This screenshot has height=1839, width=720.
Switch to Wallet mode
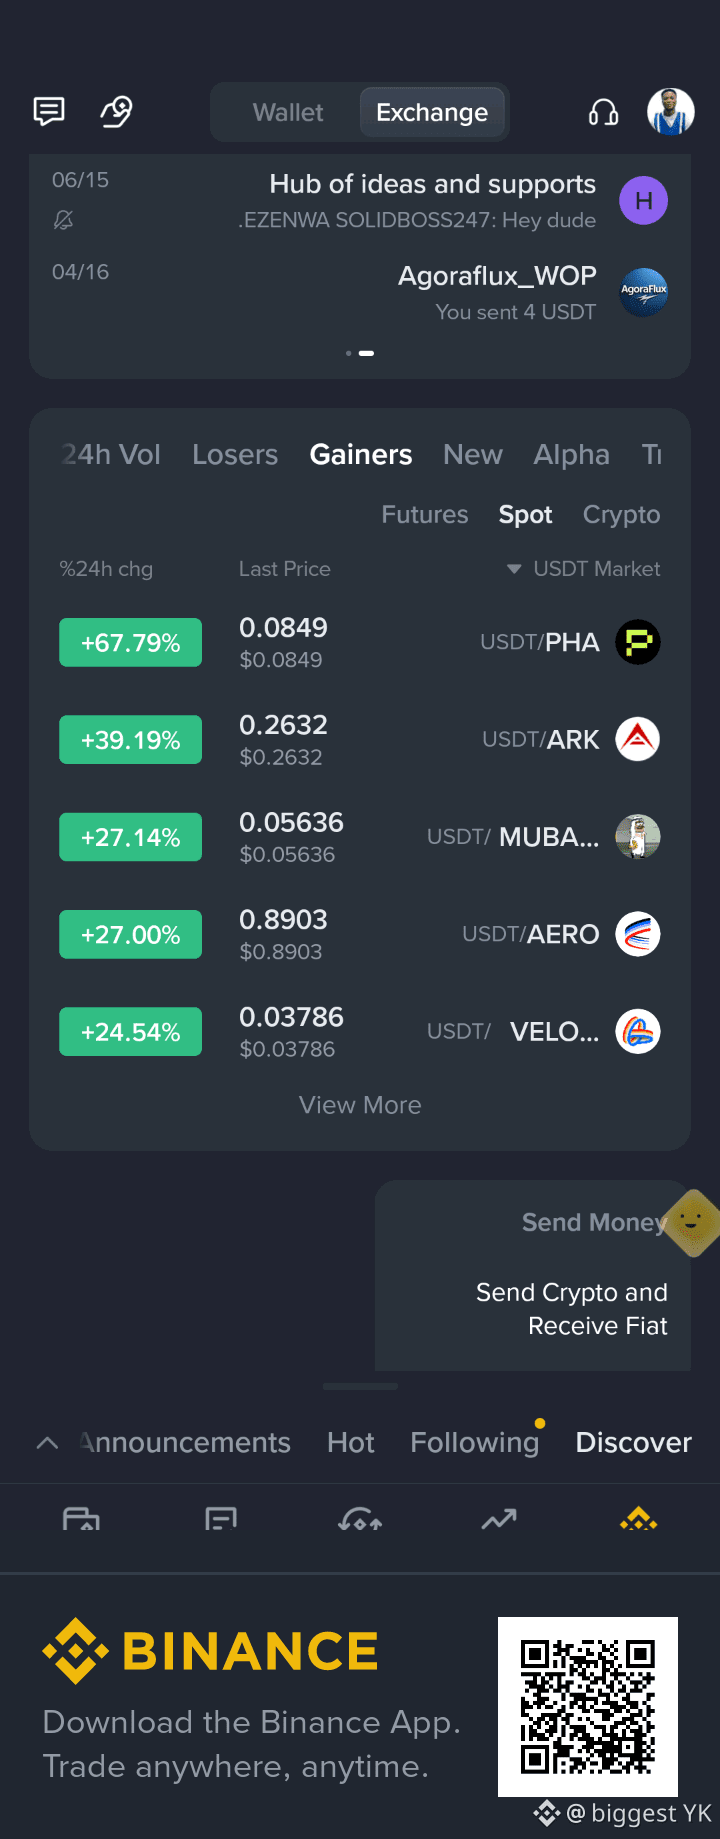click(288, 112)
